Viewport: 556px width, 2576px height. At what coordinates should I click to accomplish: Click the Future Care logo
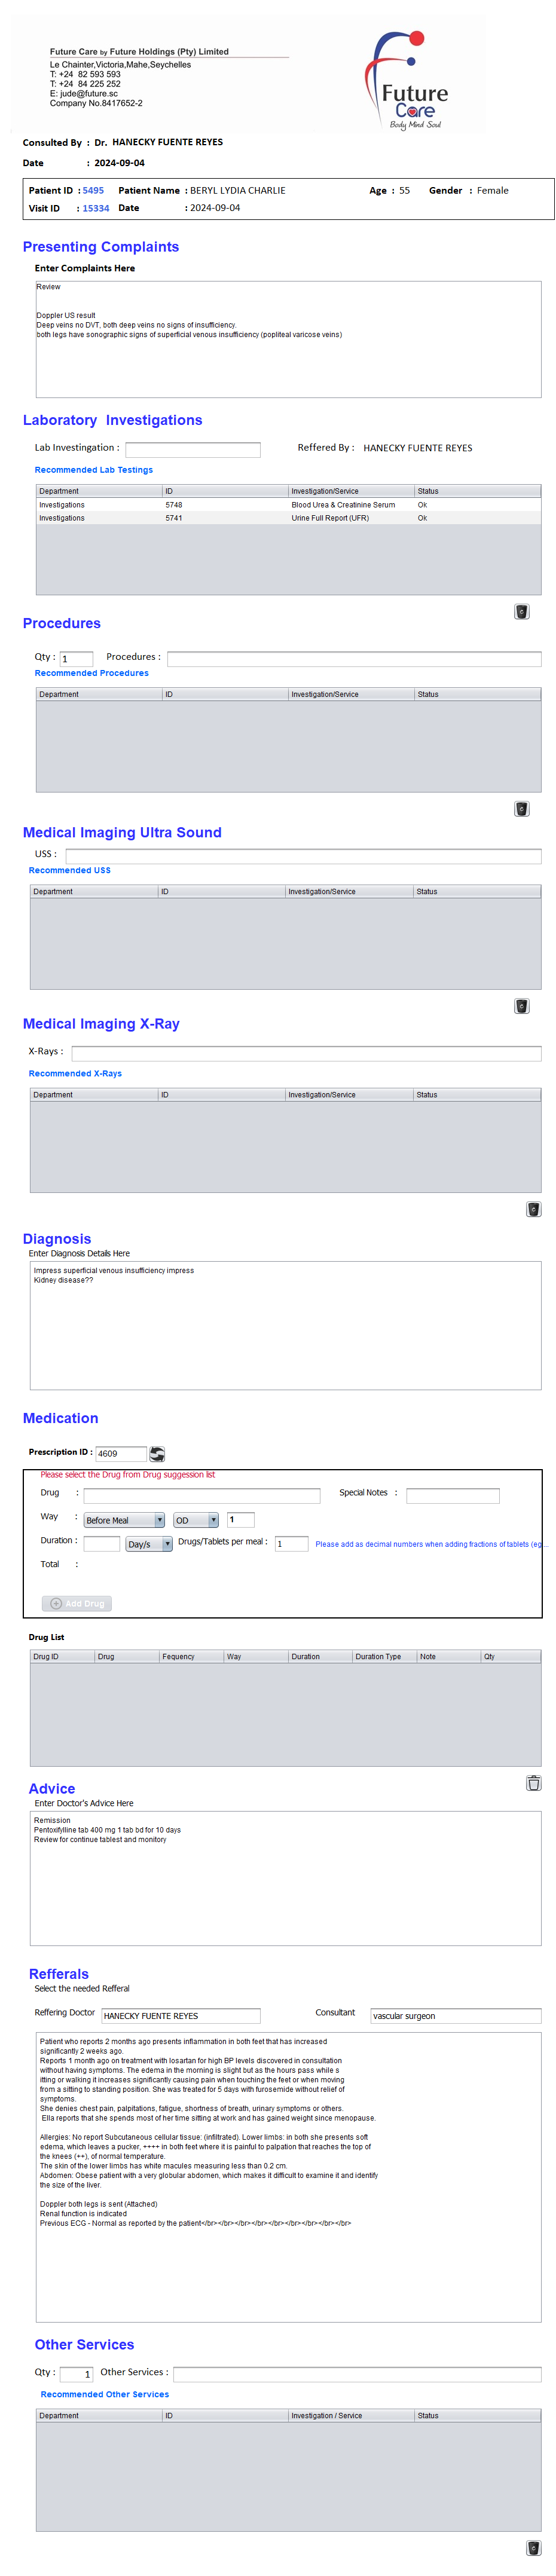[x=411, y=81]
